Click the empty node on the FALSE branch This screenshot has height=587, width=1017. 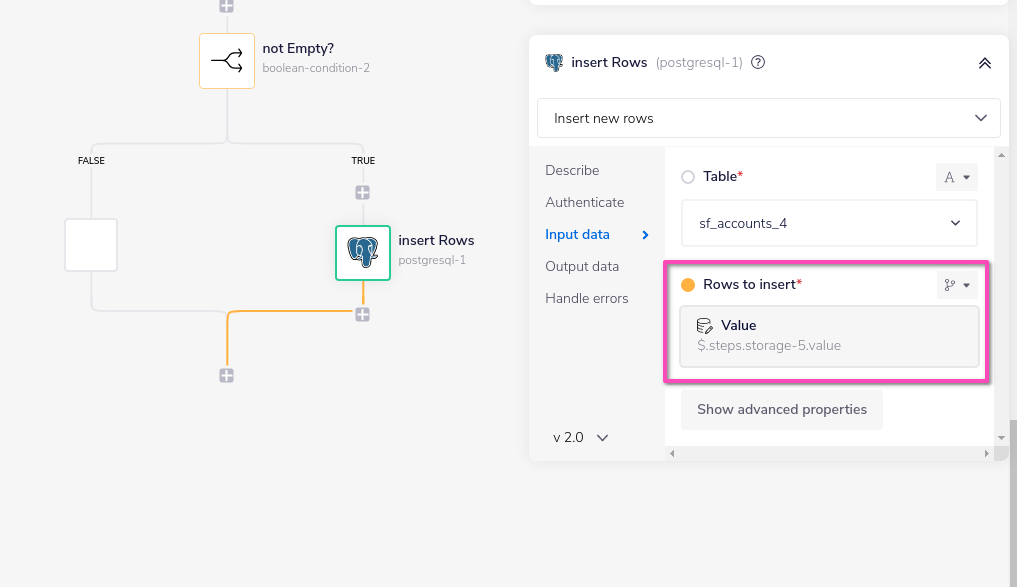click(90, 244)
